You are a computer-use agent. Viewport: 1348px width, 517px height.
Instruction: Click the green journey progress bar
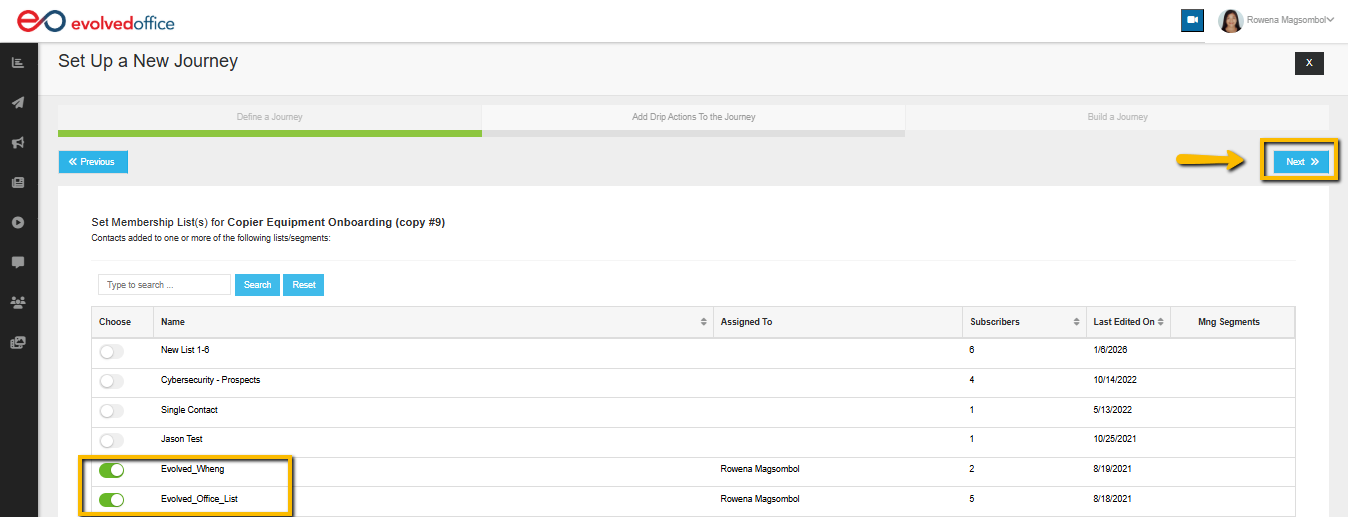270,133
